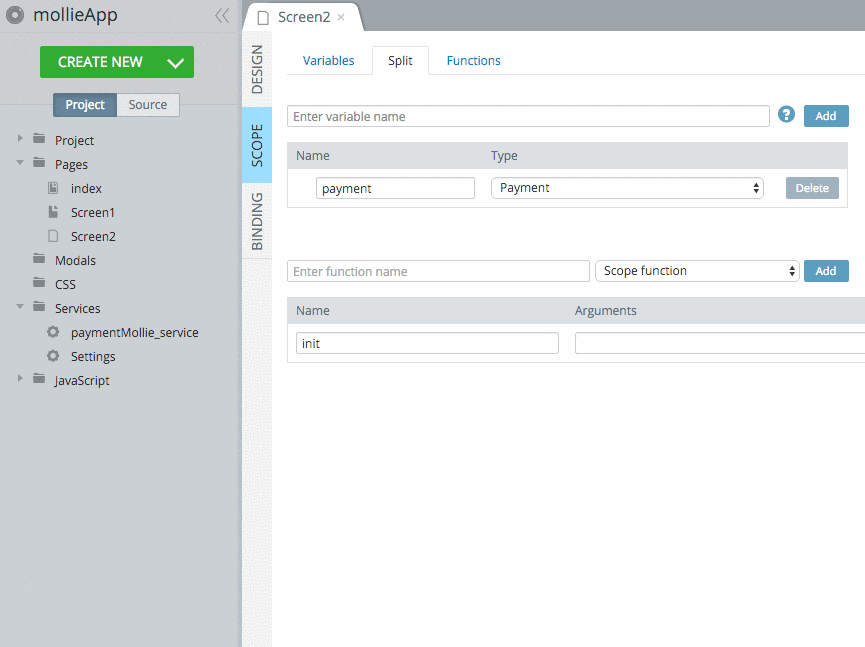Close the Screen2 tab
865x647 pixels.
point(341,17)
